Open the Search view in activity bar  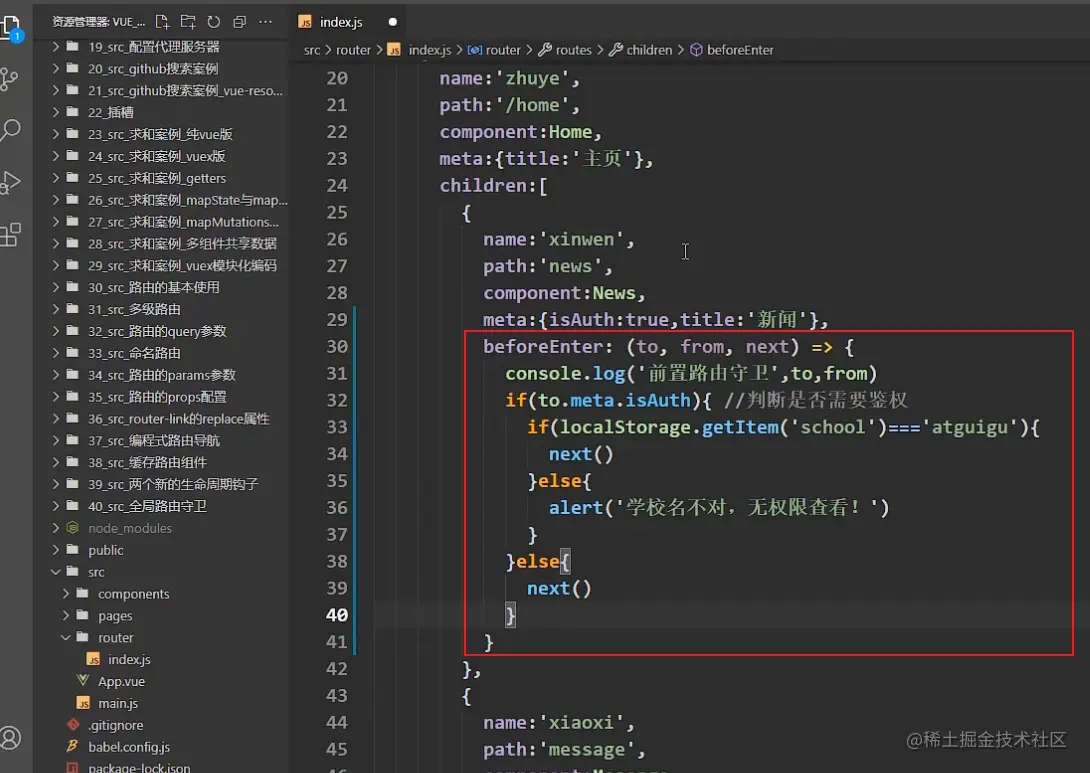coord(10,130)
